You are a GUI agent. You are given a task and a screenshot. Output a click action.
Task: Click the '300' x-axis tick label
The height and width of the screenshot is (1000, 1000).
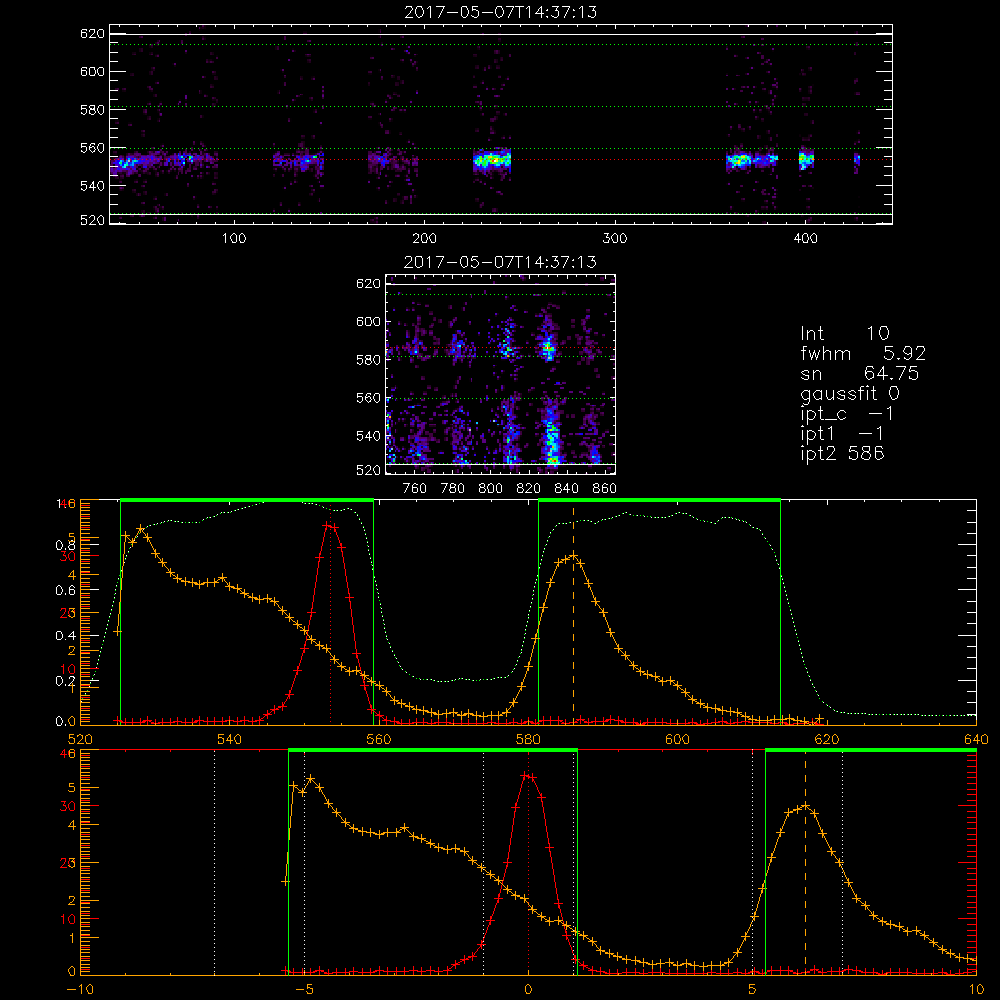click(x=615, y=239)
